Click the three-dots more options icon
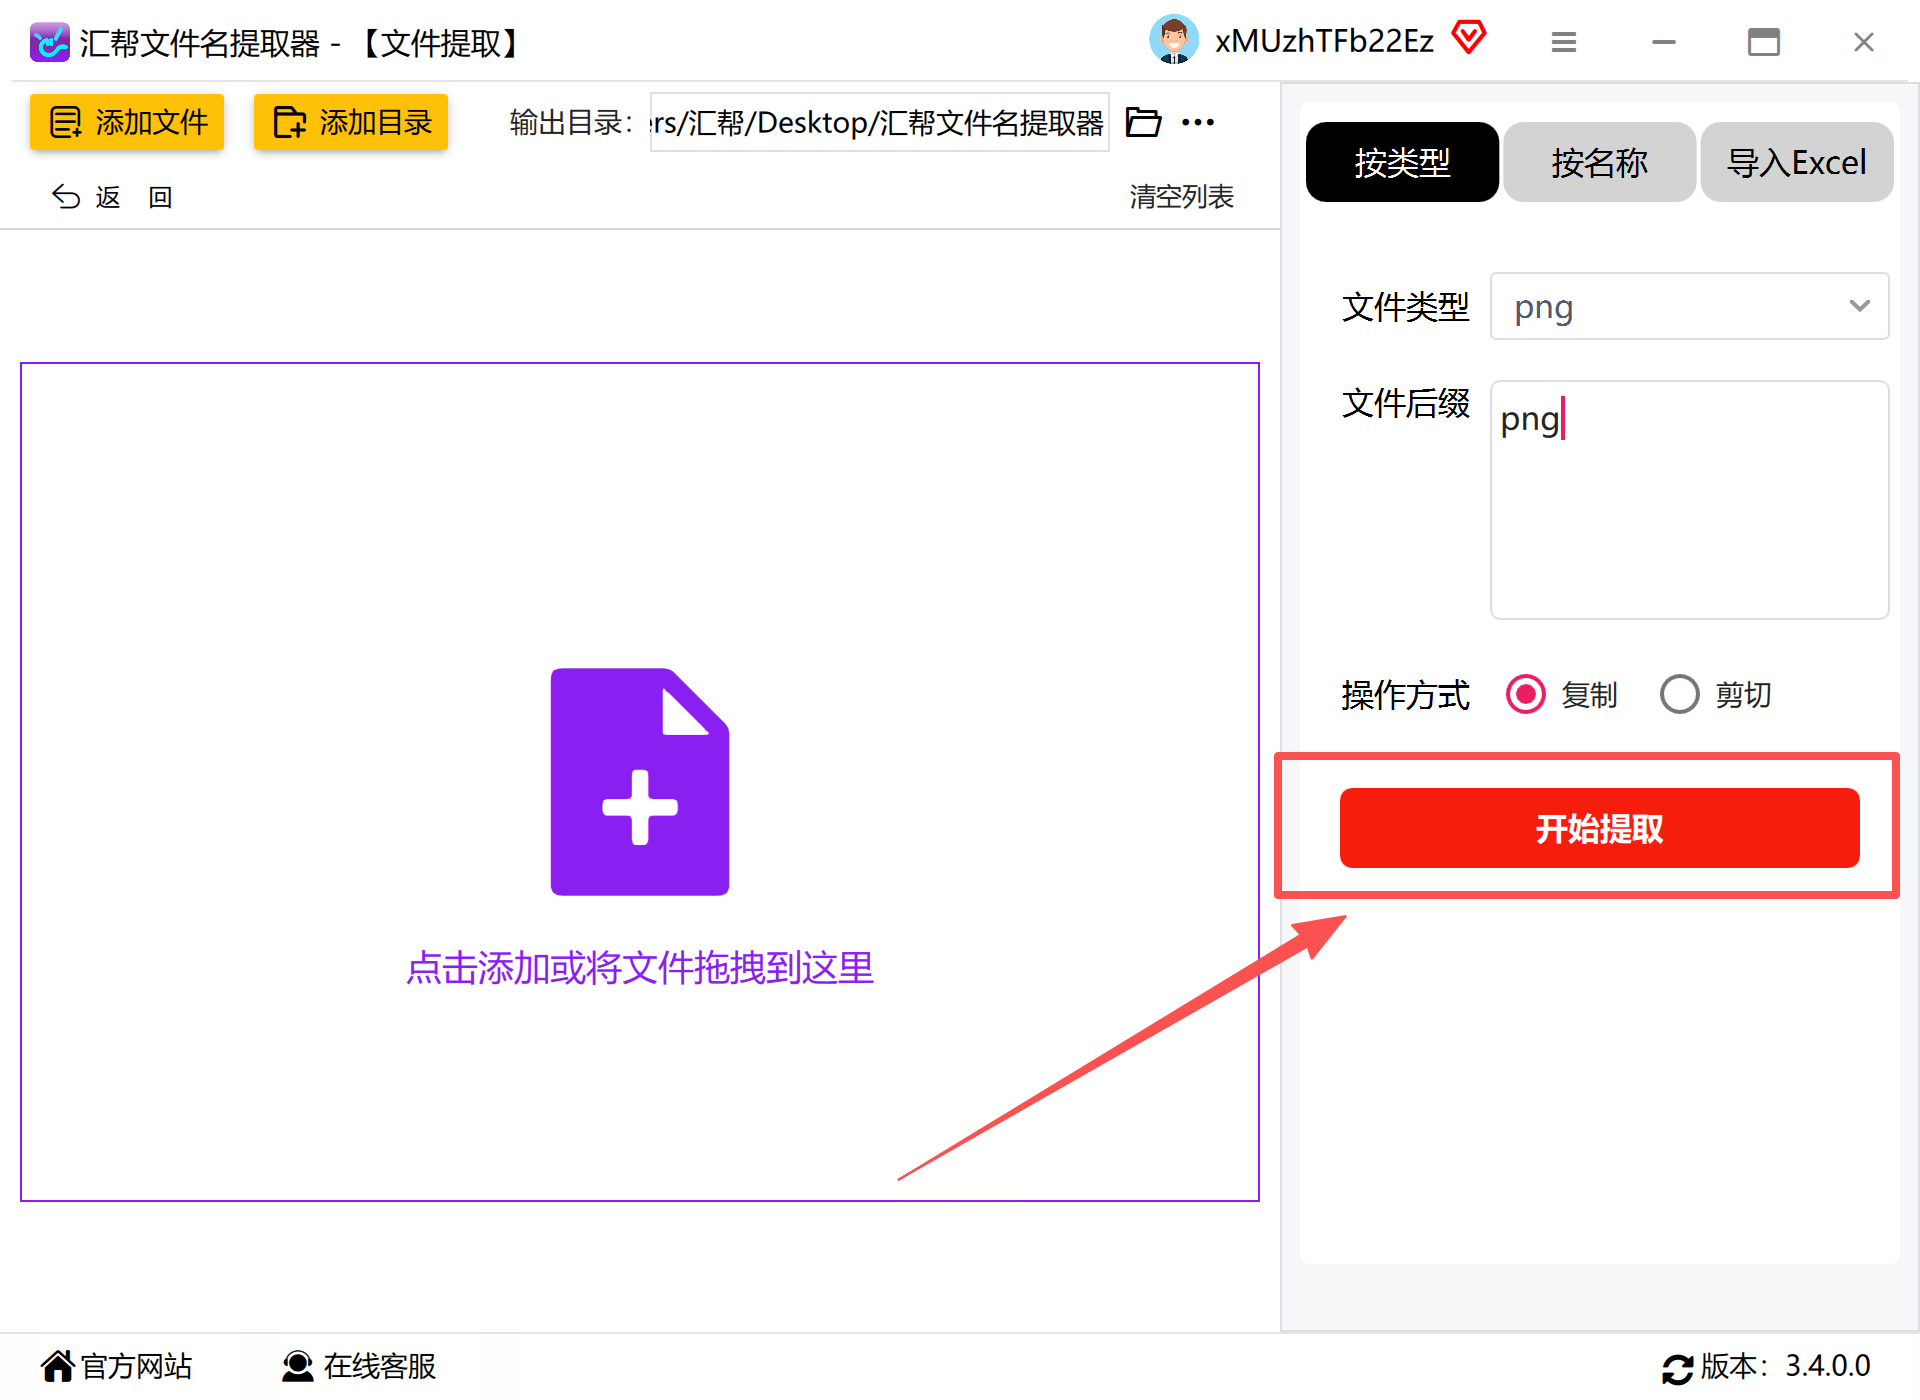 coord(1197,122)
